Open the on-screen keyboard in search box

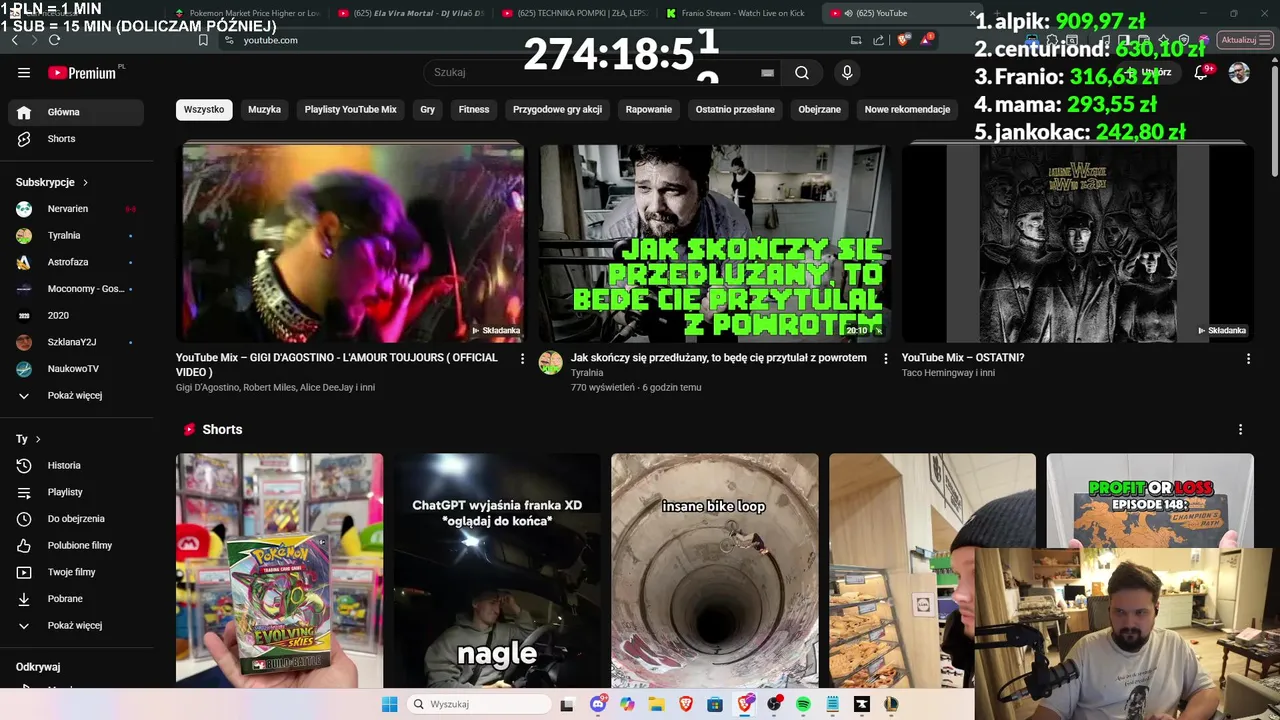click(767, 72)
